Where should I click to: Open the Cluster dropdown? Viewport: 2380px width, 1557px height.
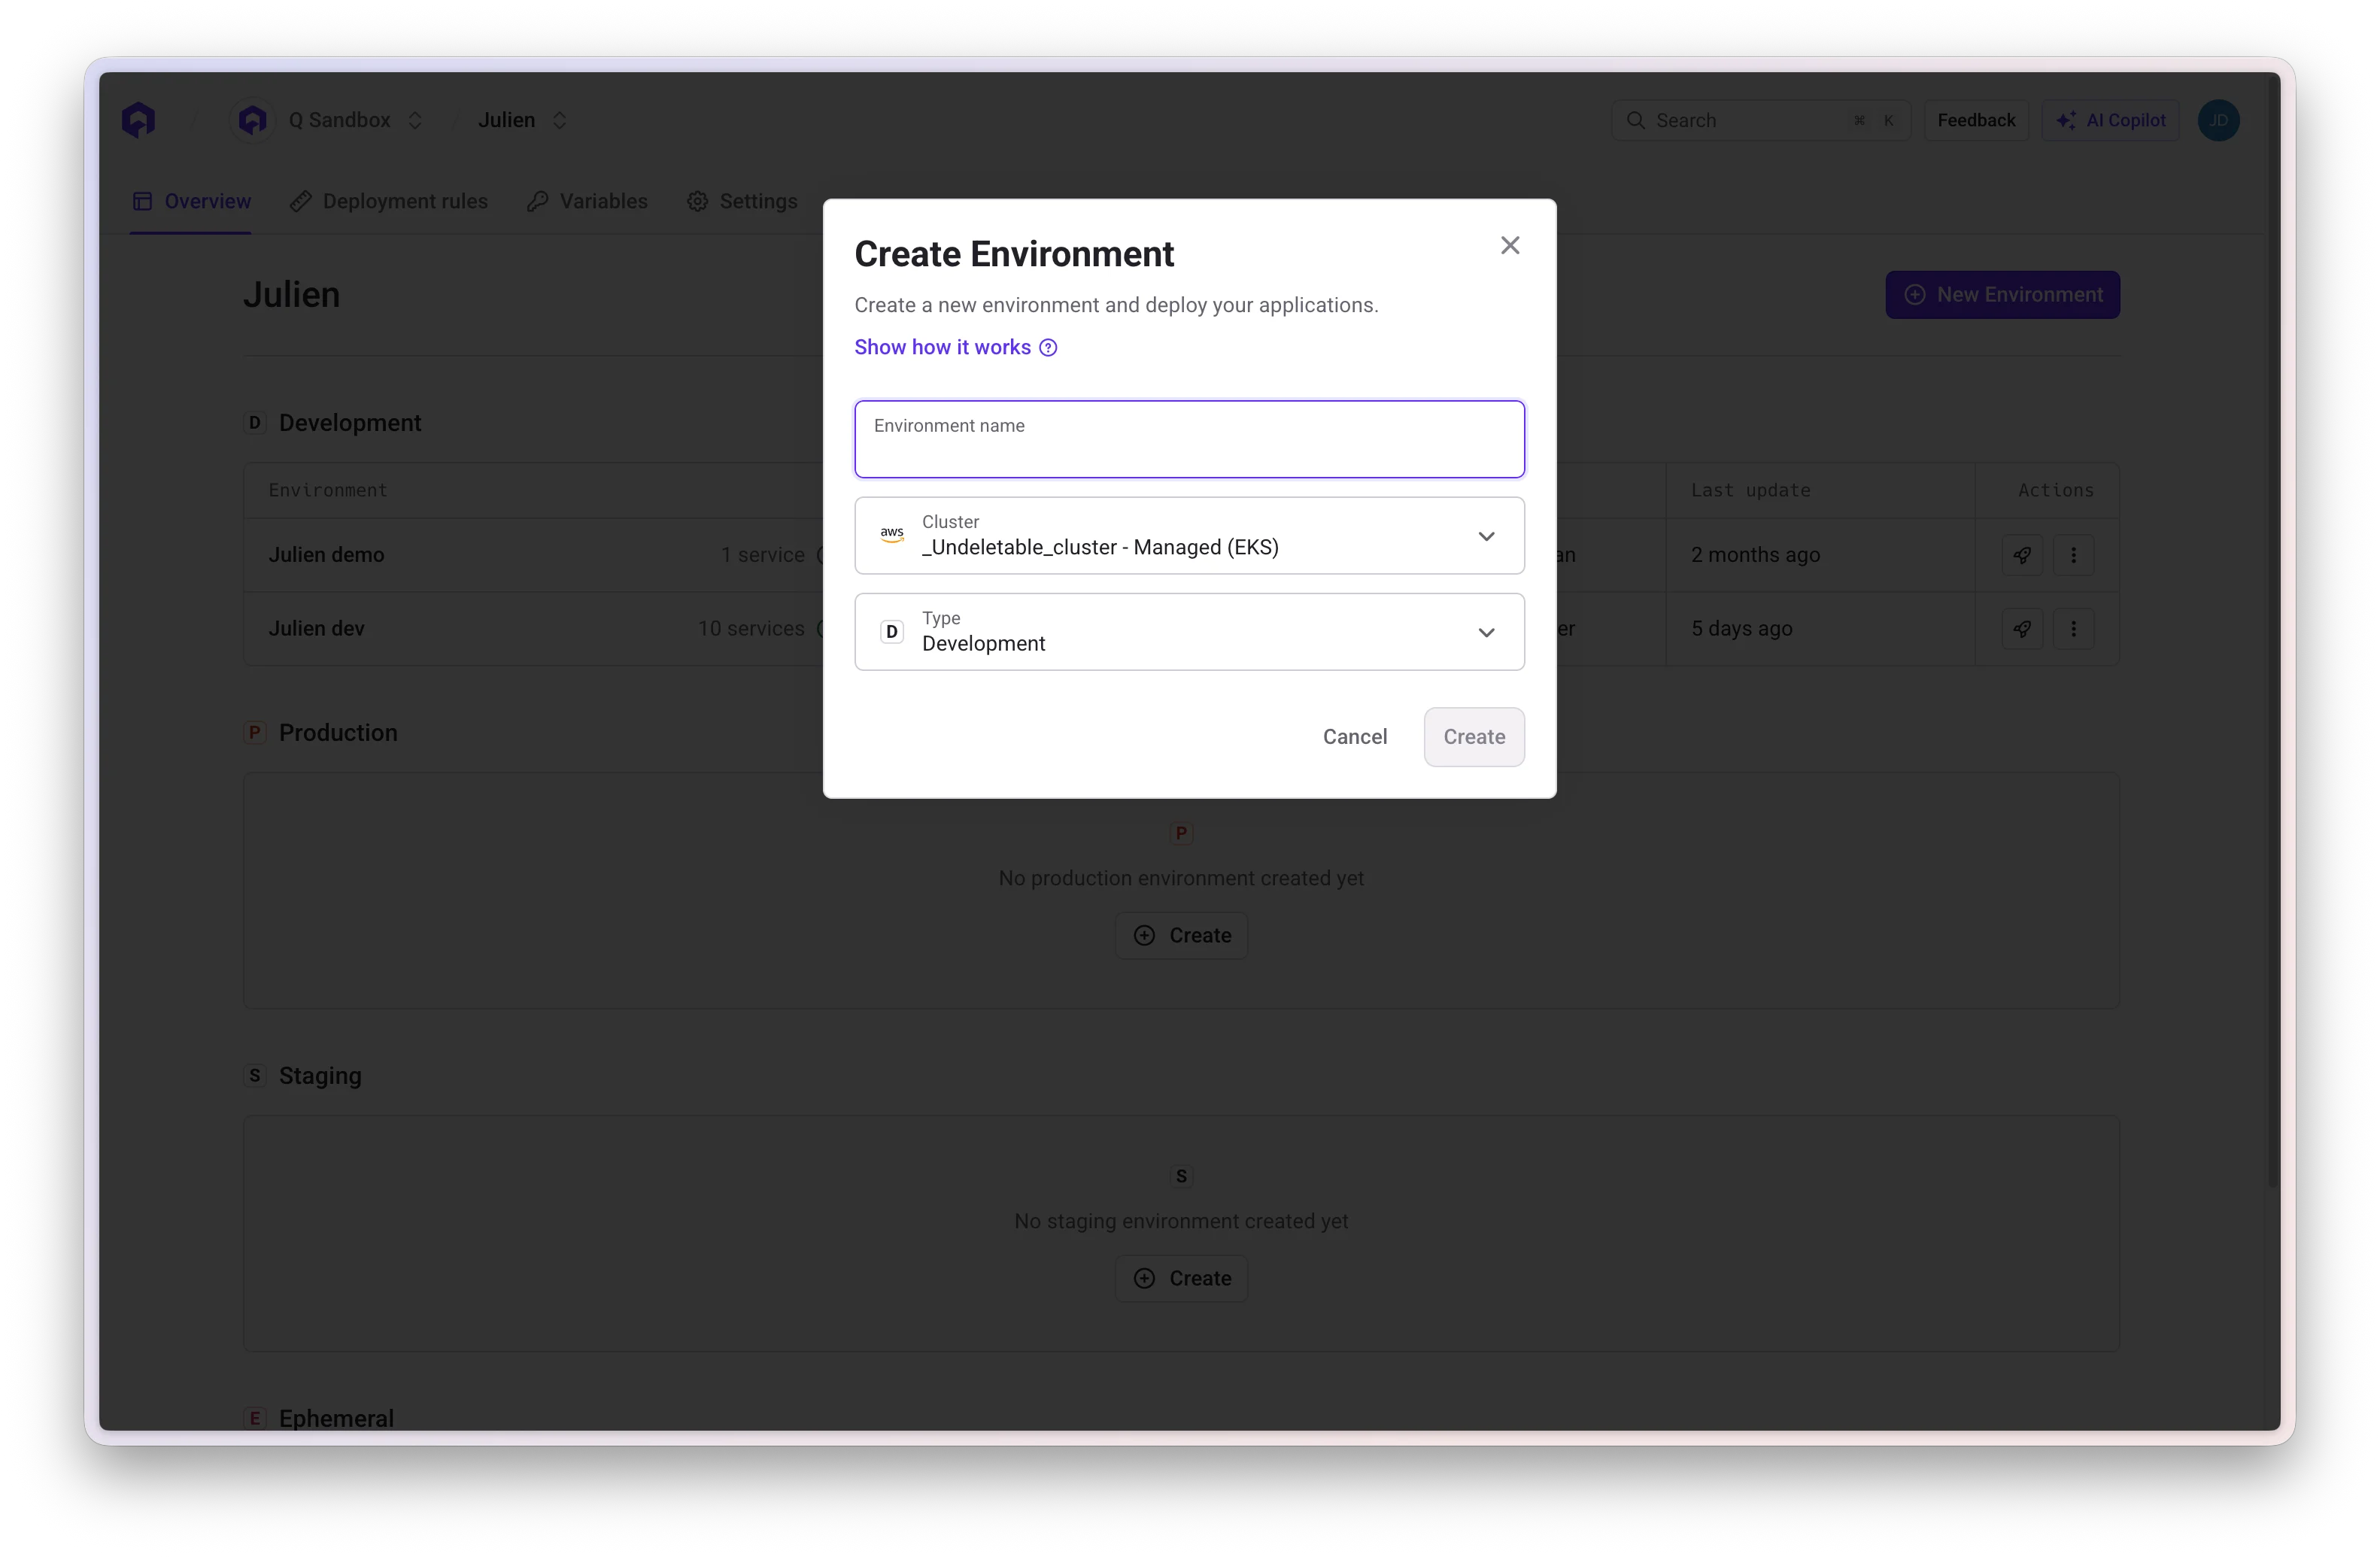[x=1189, y=535]
